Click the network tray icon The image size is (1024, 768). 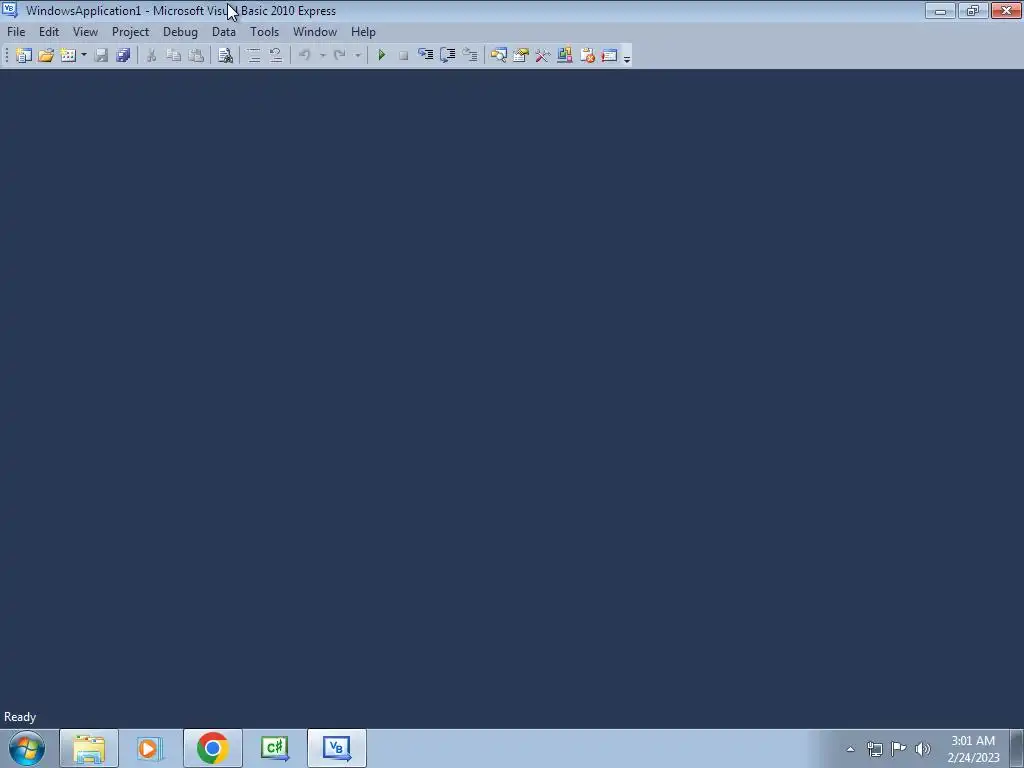[874, 749]
